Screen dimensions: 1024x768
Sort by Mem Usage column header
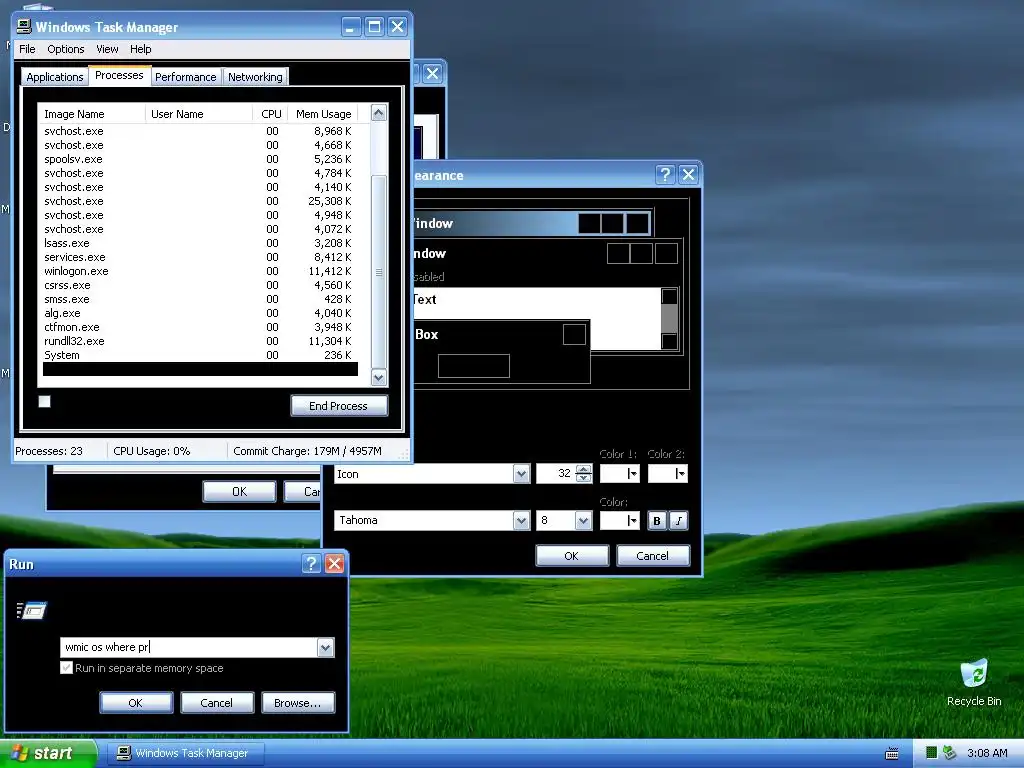point(323,114)
